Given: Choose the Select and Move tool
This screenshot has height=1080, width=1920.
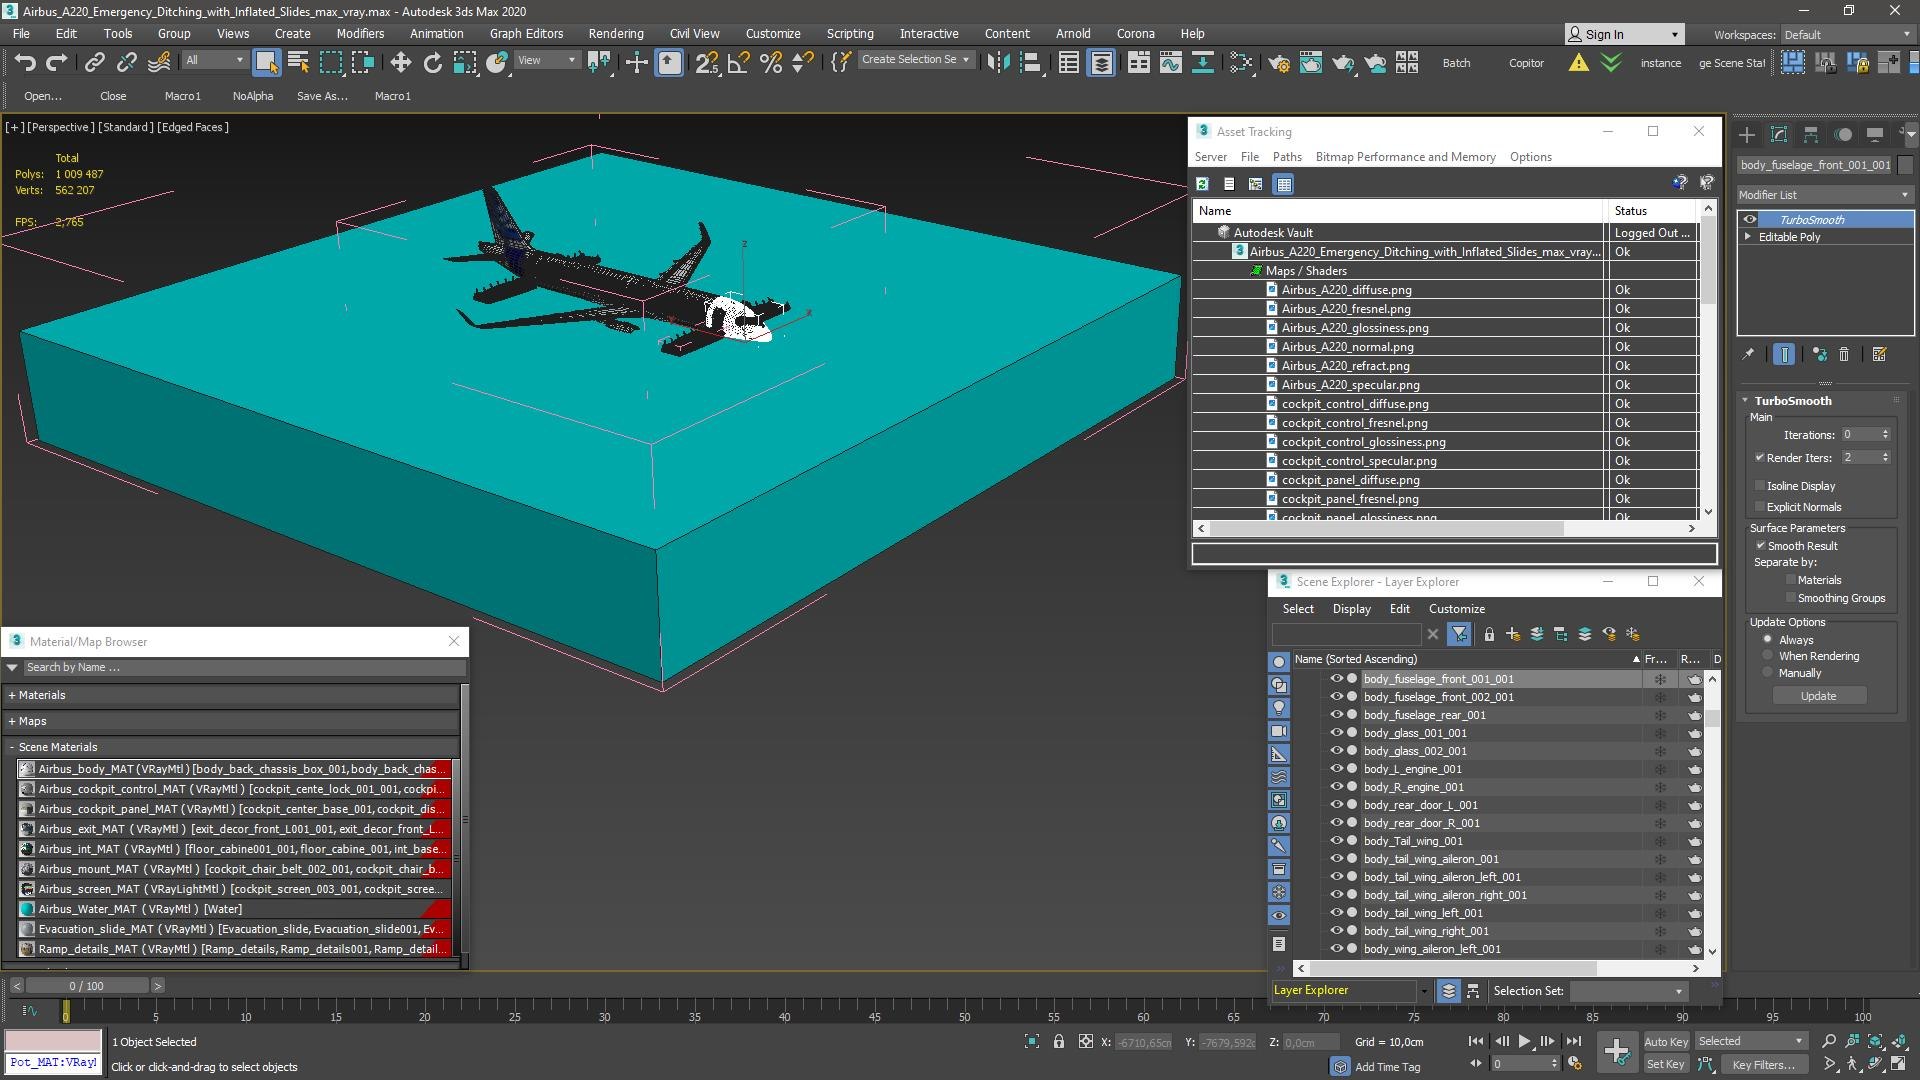Looking at the screenshot, I should click(400, 63).
